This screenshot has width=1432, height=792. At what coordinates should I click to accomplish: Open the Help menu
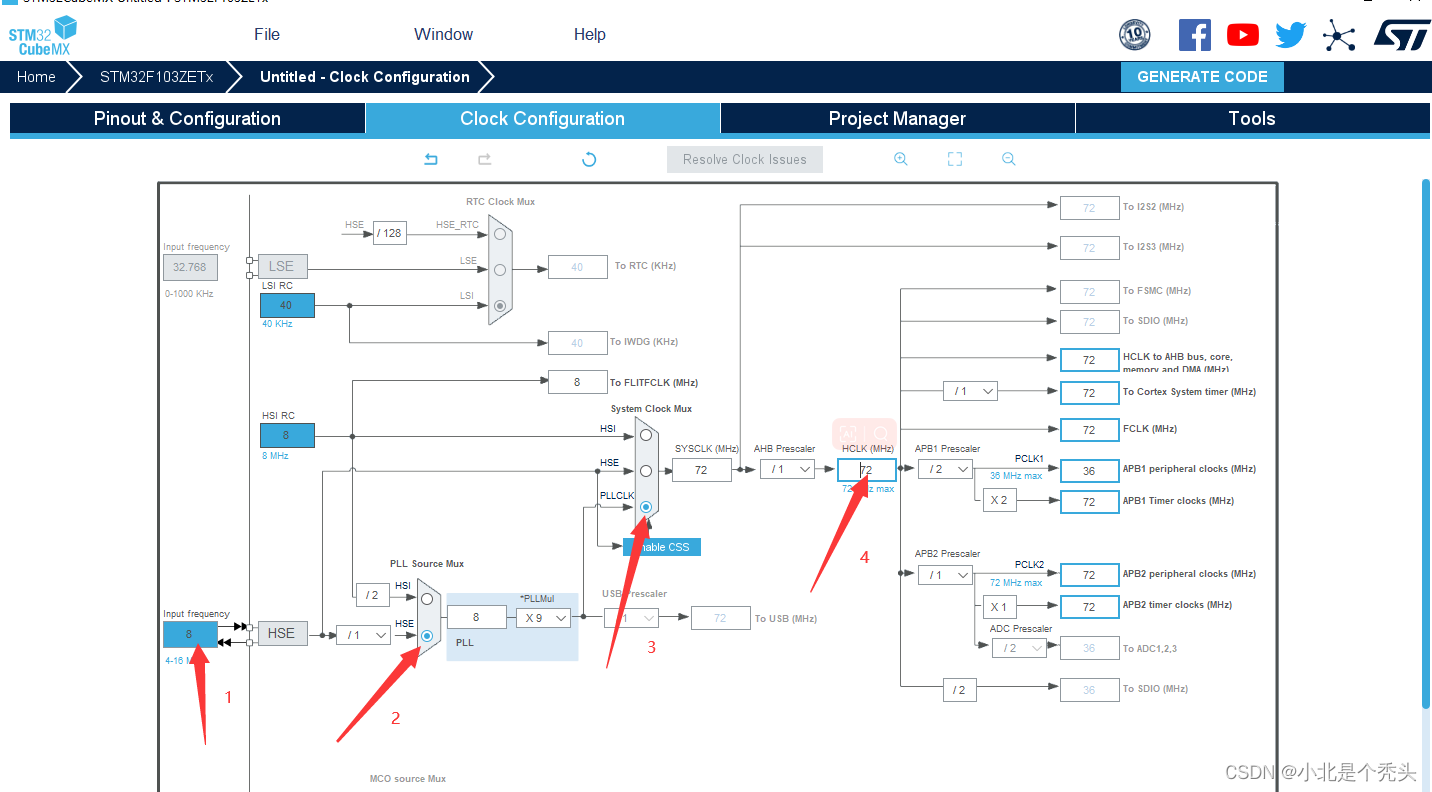590,34
